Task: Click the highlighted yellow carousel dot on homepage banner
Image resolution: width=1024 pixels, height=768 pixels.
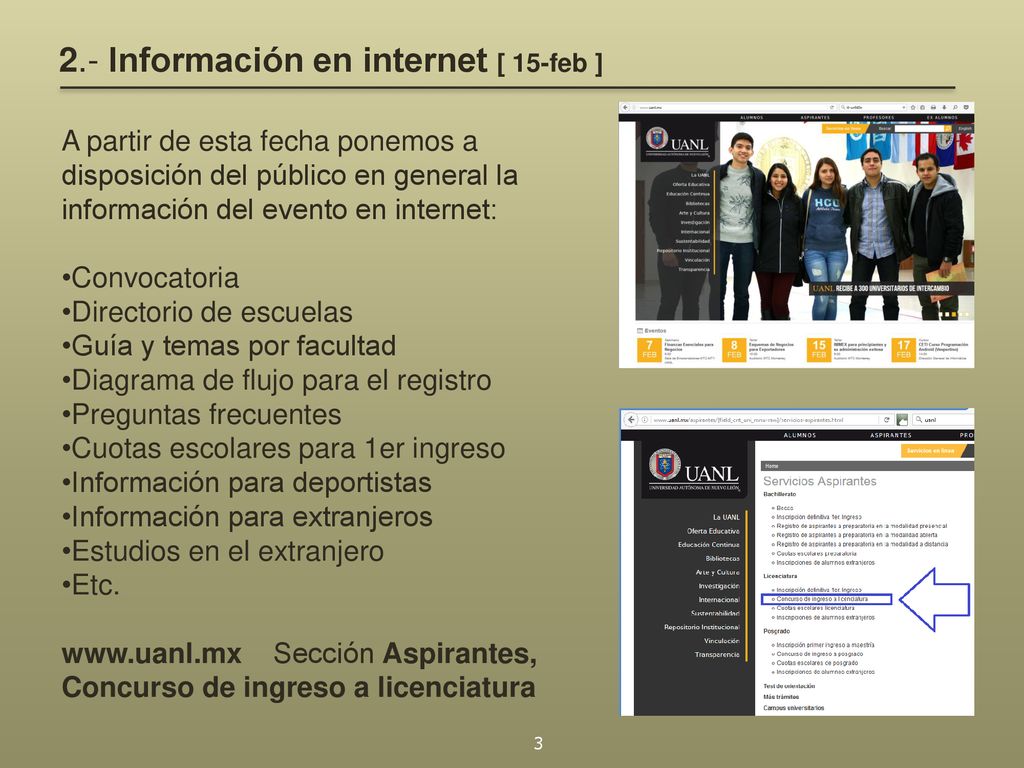Action: (953, 315)
